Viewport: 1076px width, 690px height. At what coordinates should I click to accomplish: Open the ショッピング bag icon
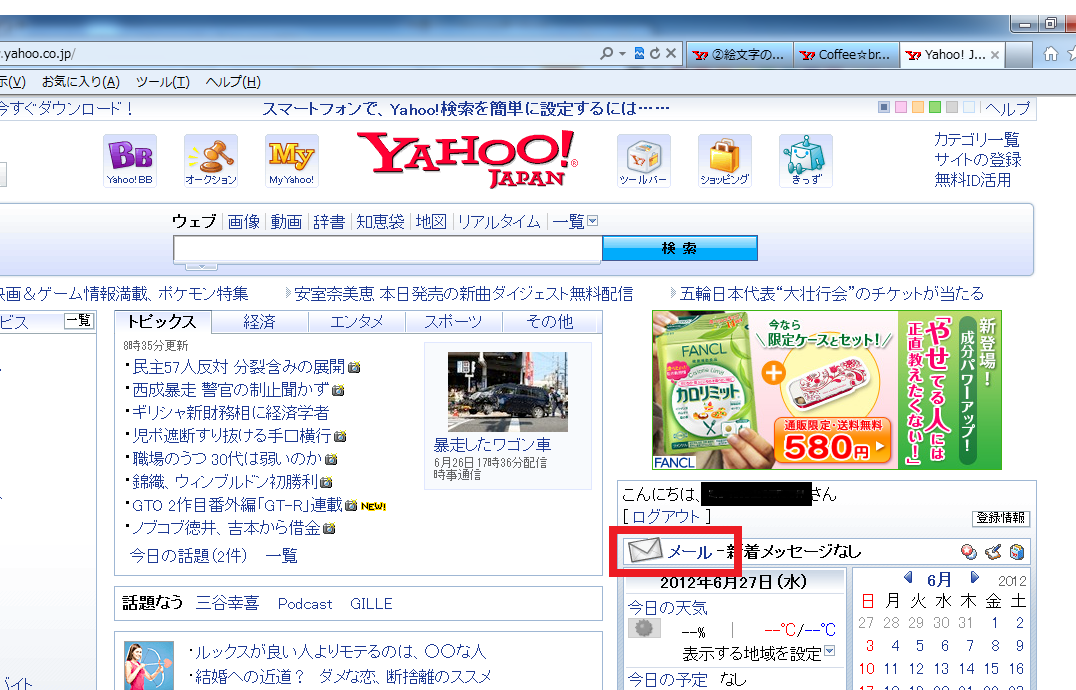(725, 160)
